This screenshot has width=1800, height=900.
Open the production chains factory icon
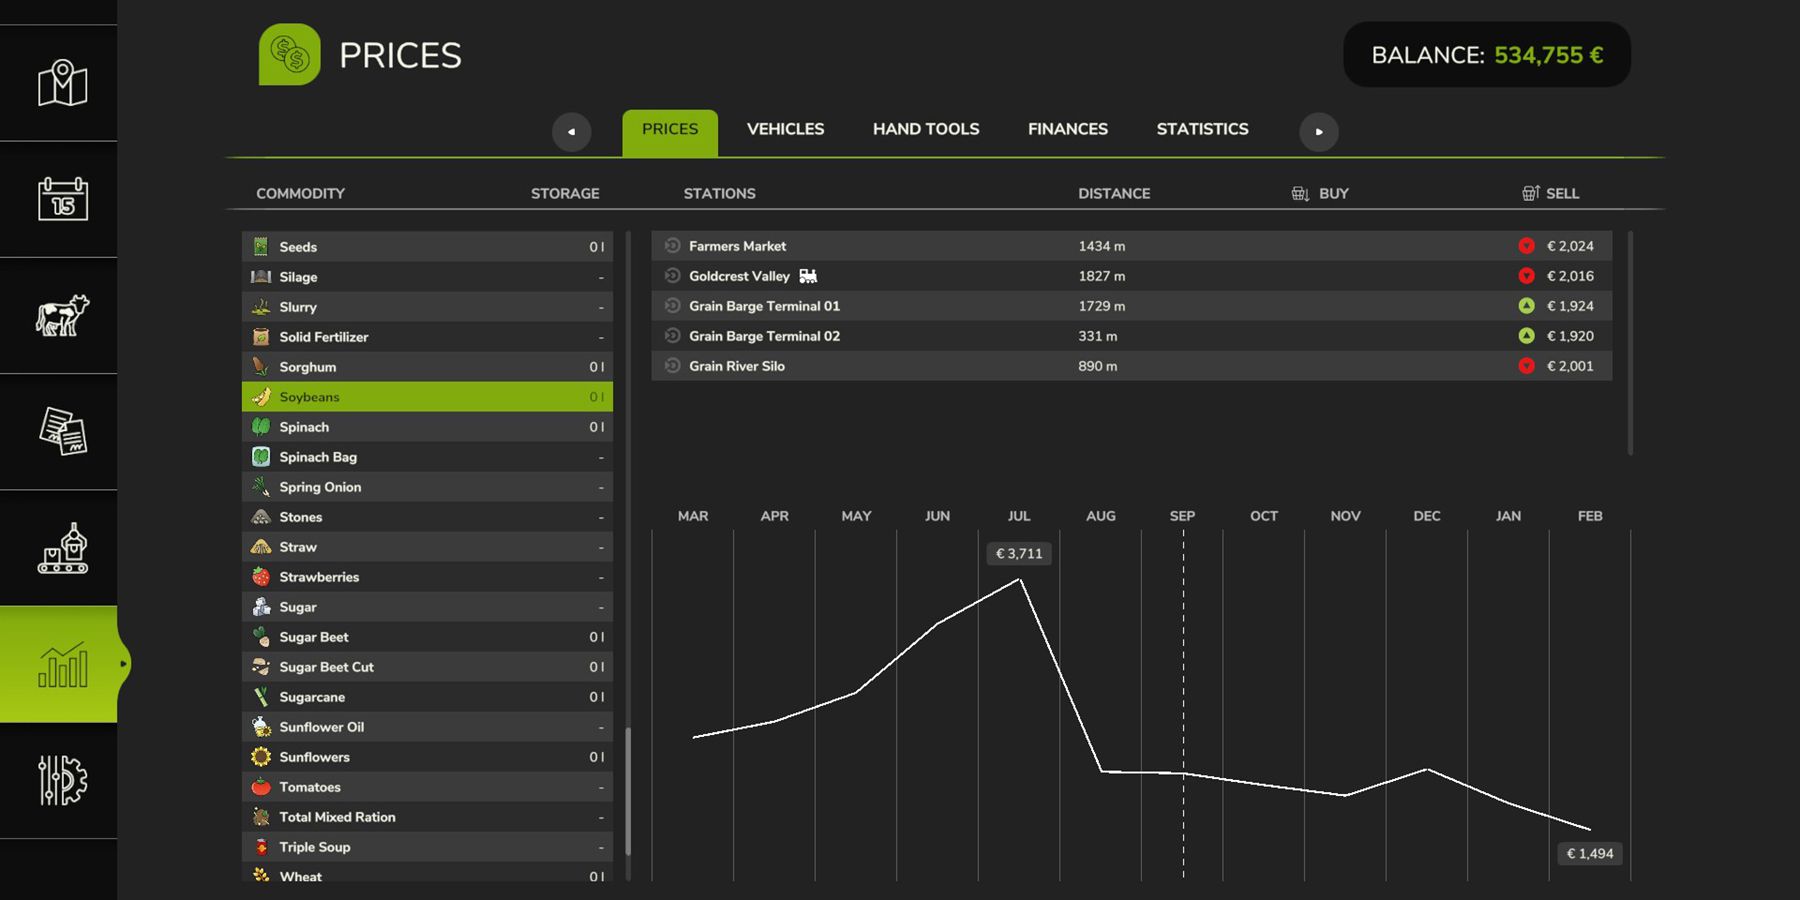62,548
